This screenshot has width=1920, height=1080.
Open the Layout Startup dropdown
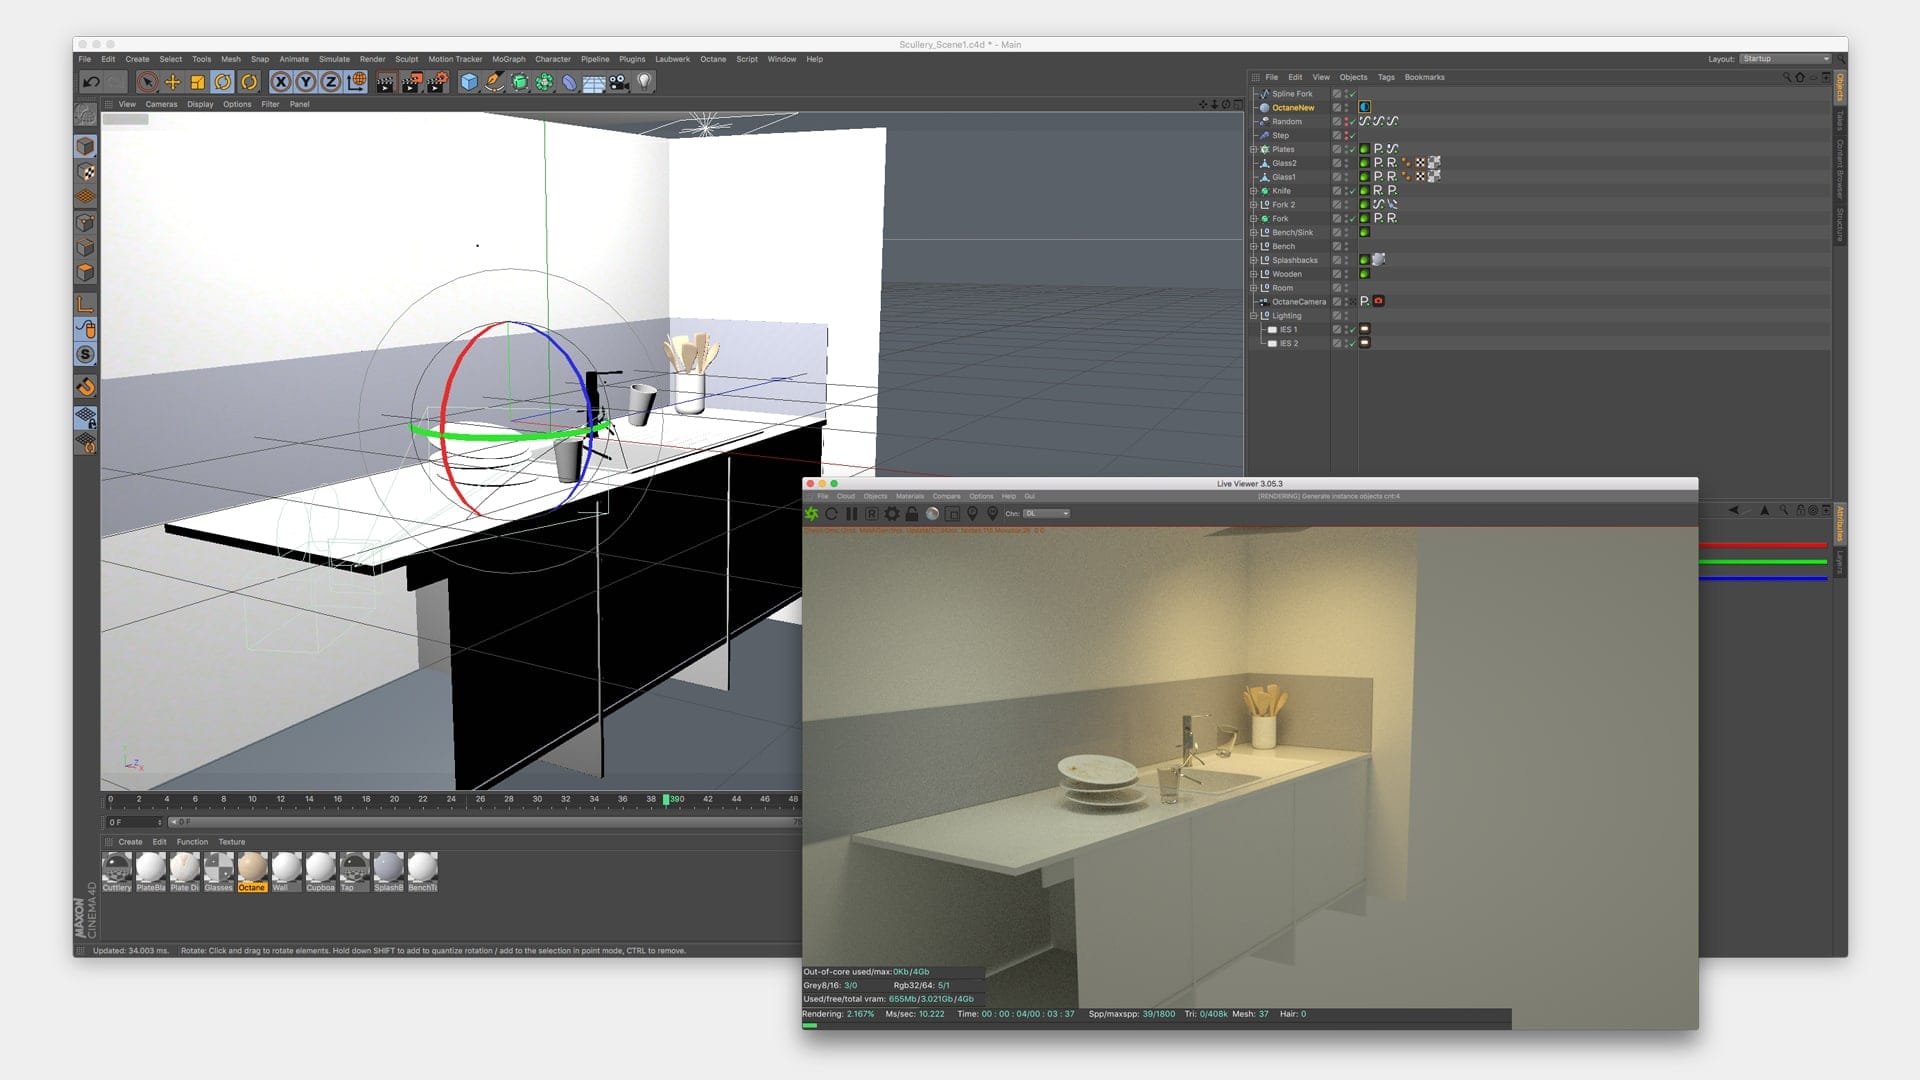point(1785,59)
